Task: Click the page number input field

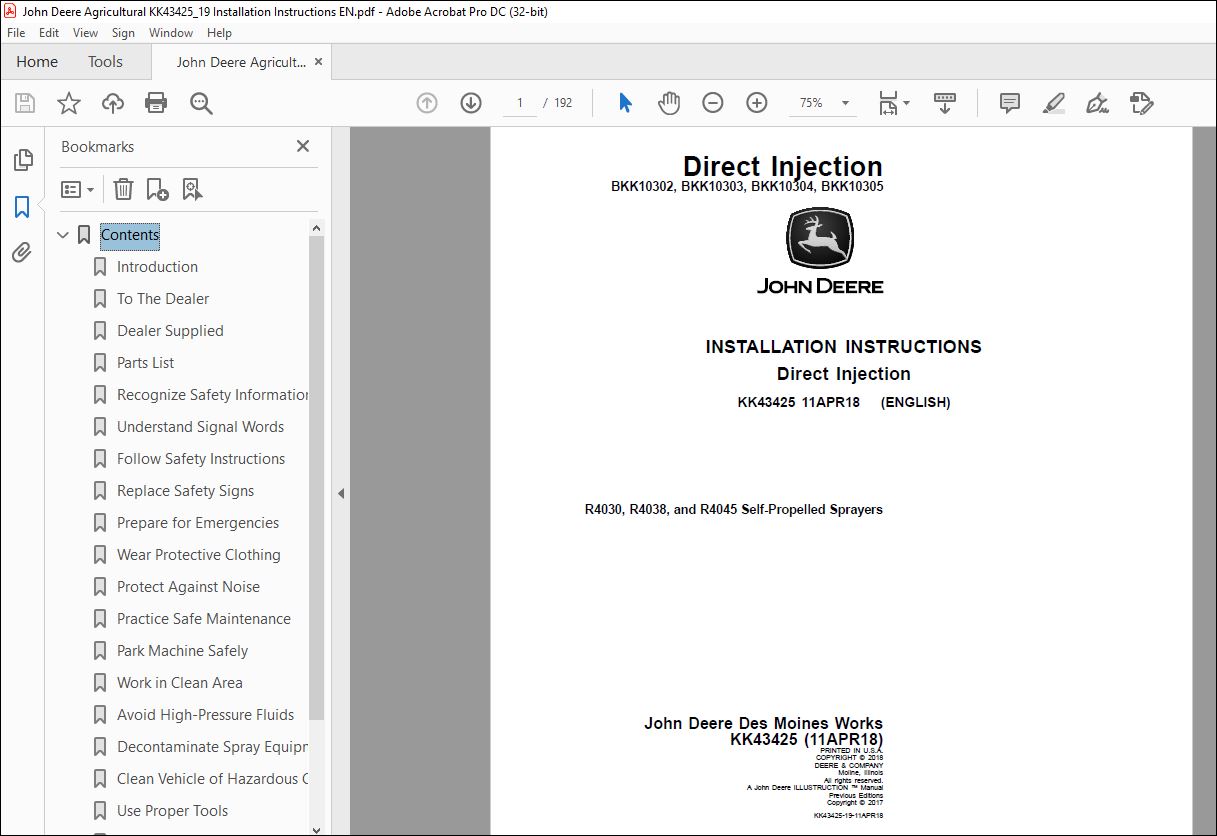Action: (x=520, y=103)
